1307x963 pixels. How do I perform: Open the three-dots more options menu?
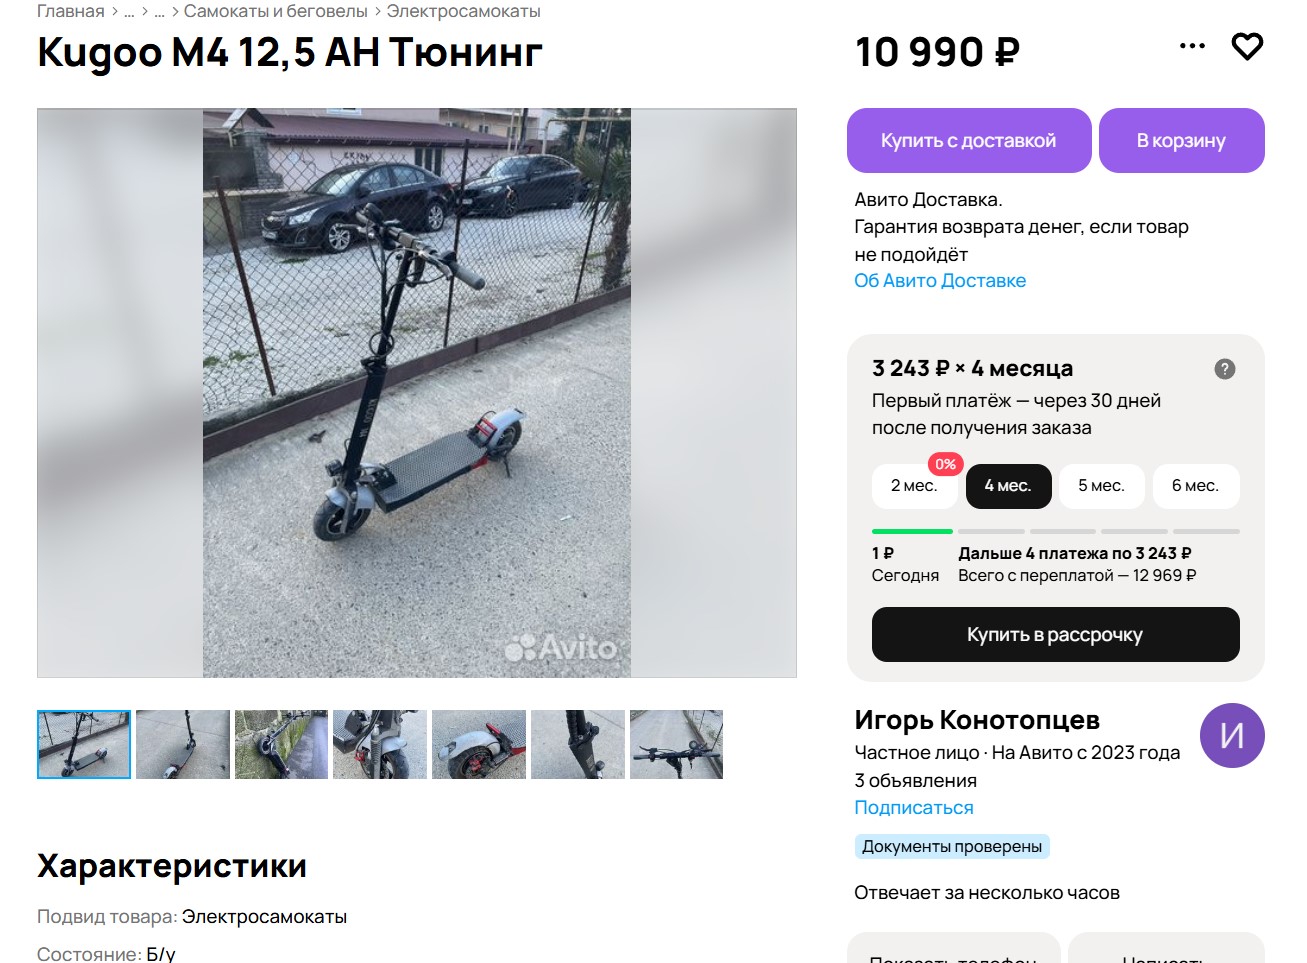(x=1192, y=46)
